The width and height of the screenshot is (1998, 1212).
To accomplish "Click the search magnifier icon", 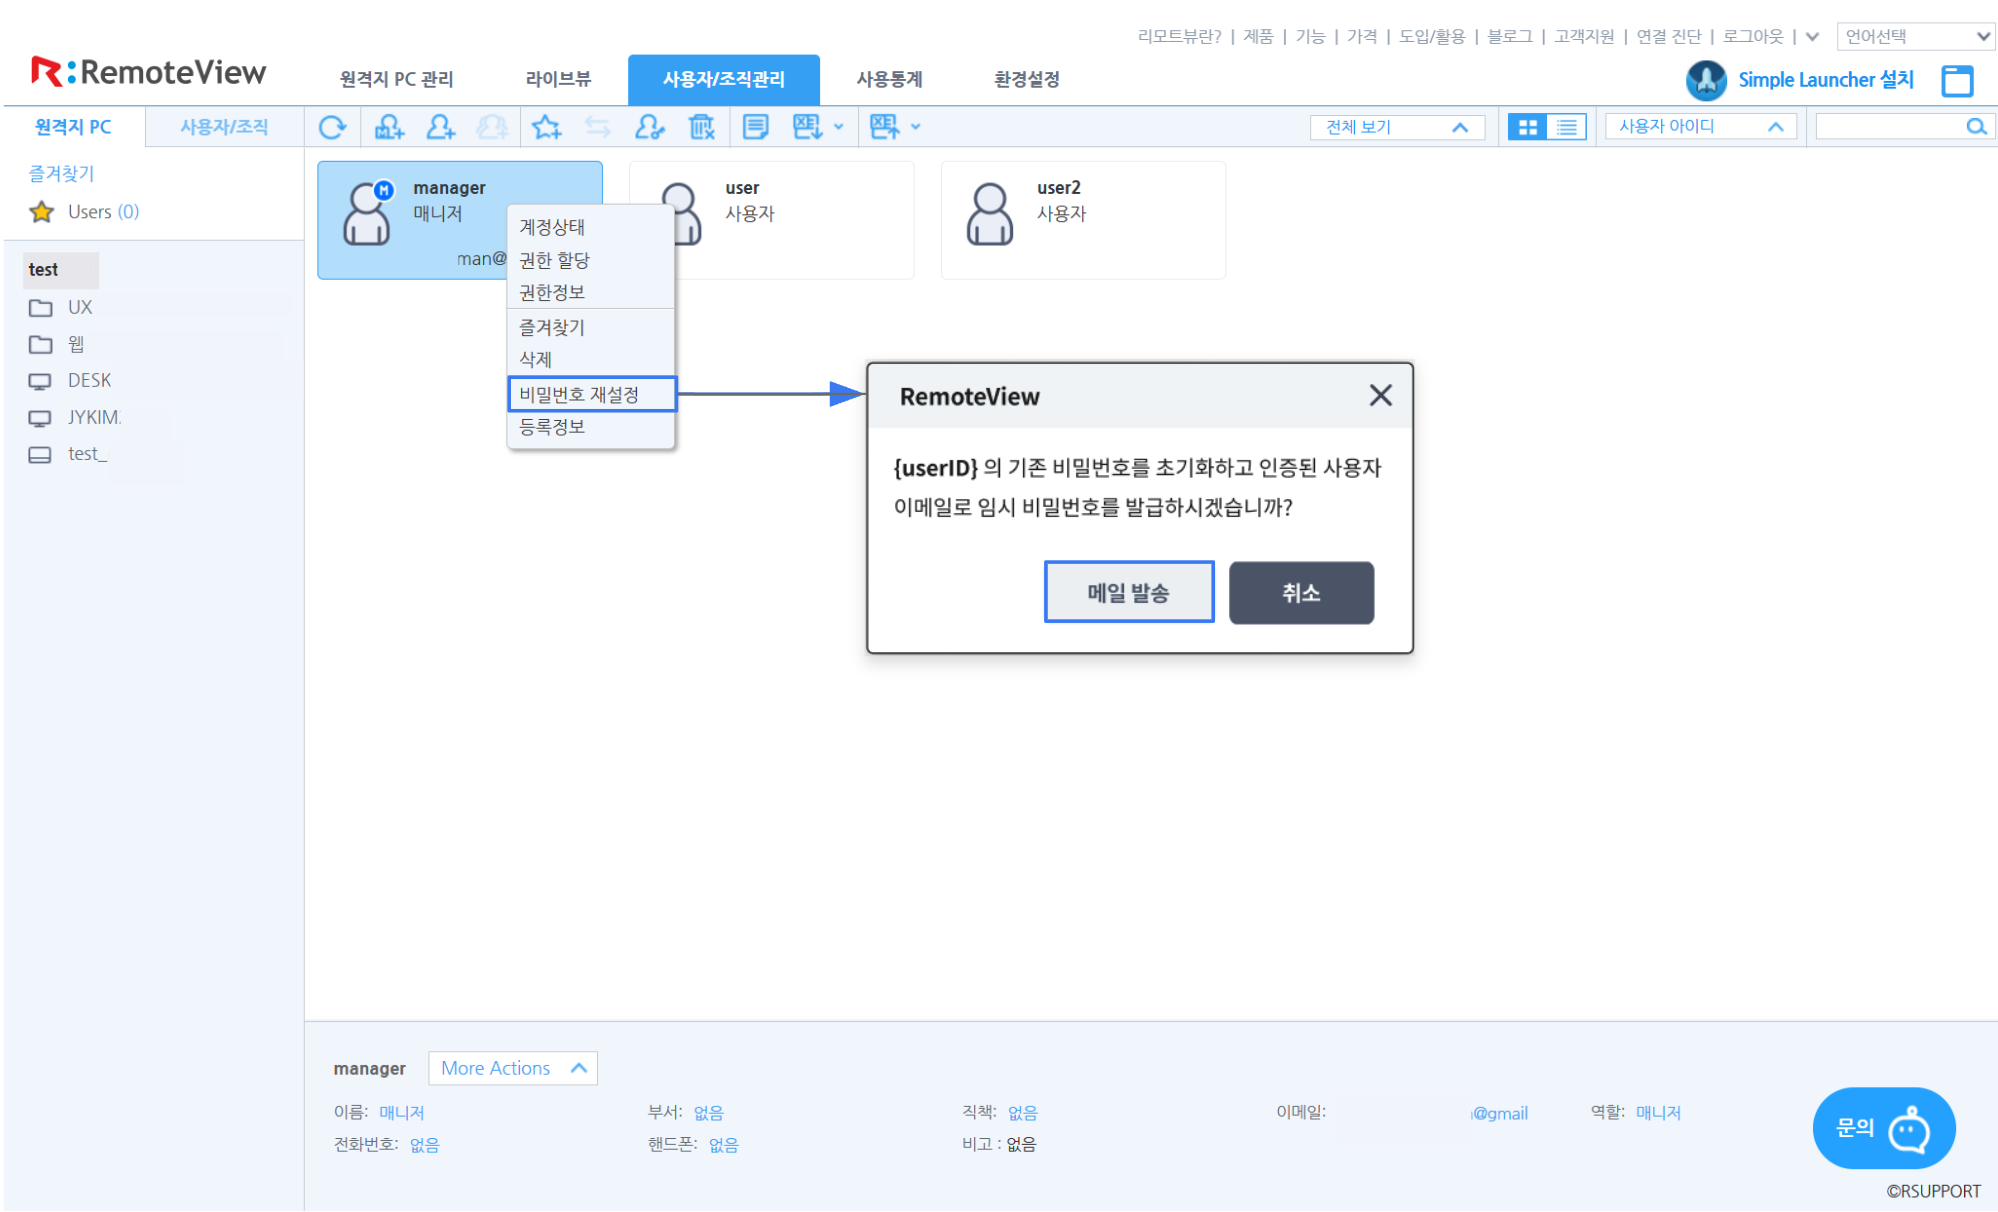I will [x=1976, y=127].
